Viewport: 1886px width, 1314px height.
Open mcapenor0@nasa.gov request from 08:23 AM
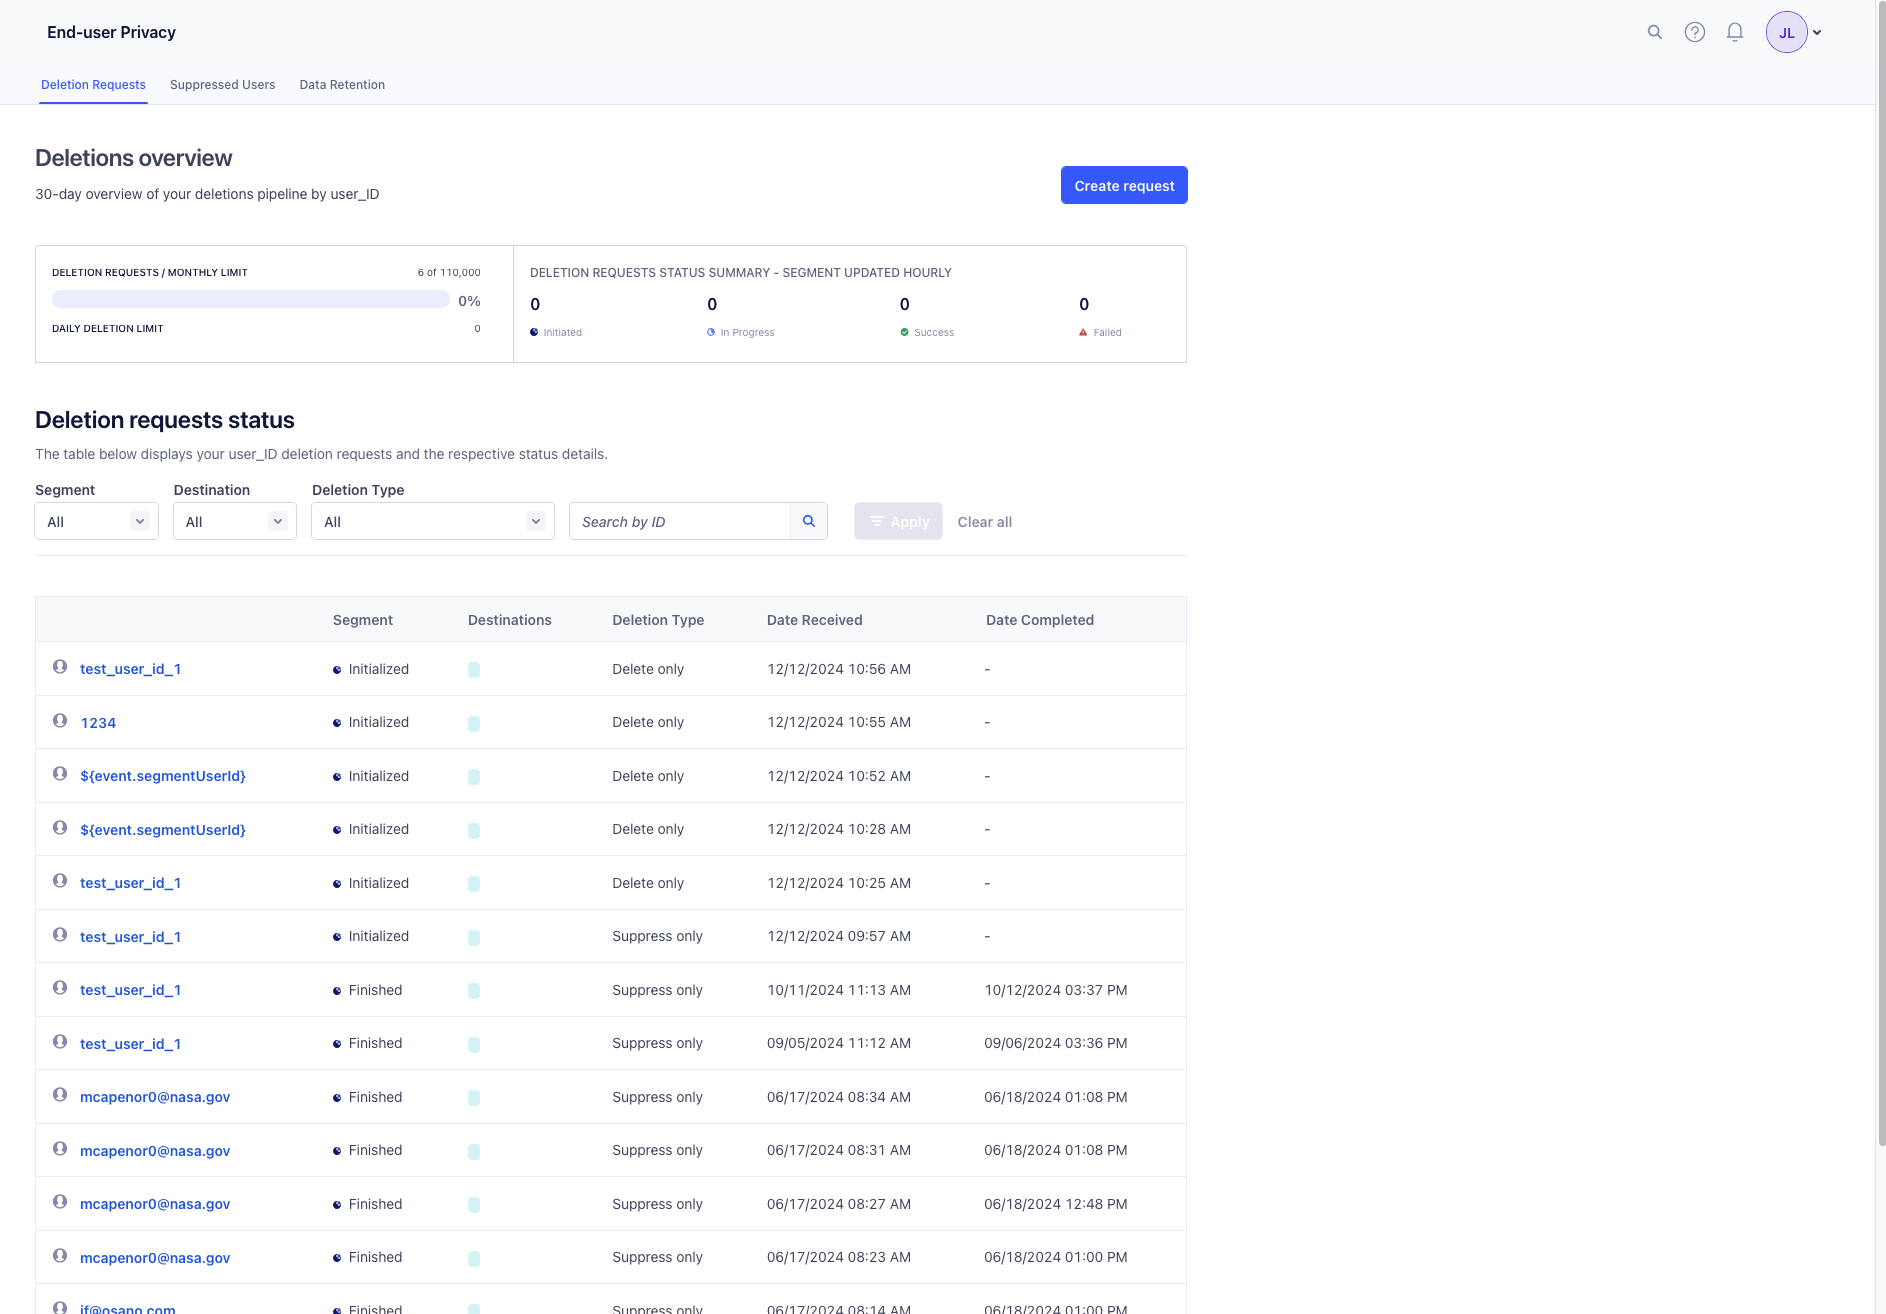155,1258
